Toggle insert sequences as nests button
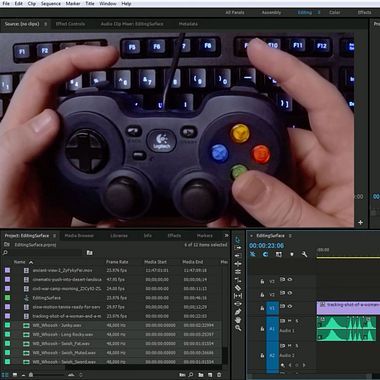This screenshot has width=380, height=380. 253,254
